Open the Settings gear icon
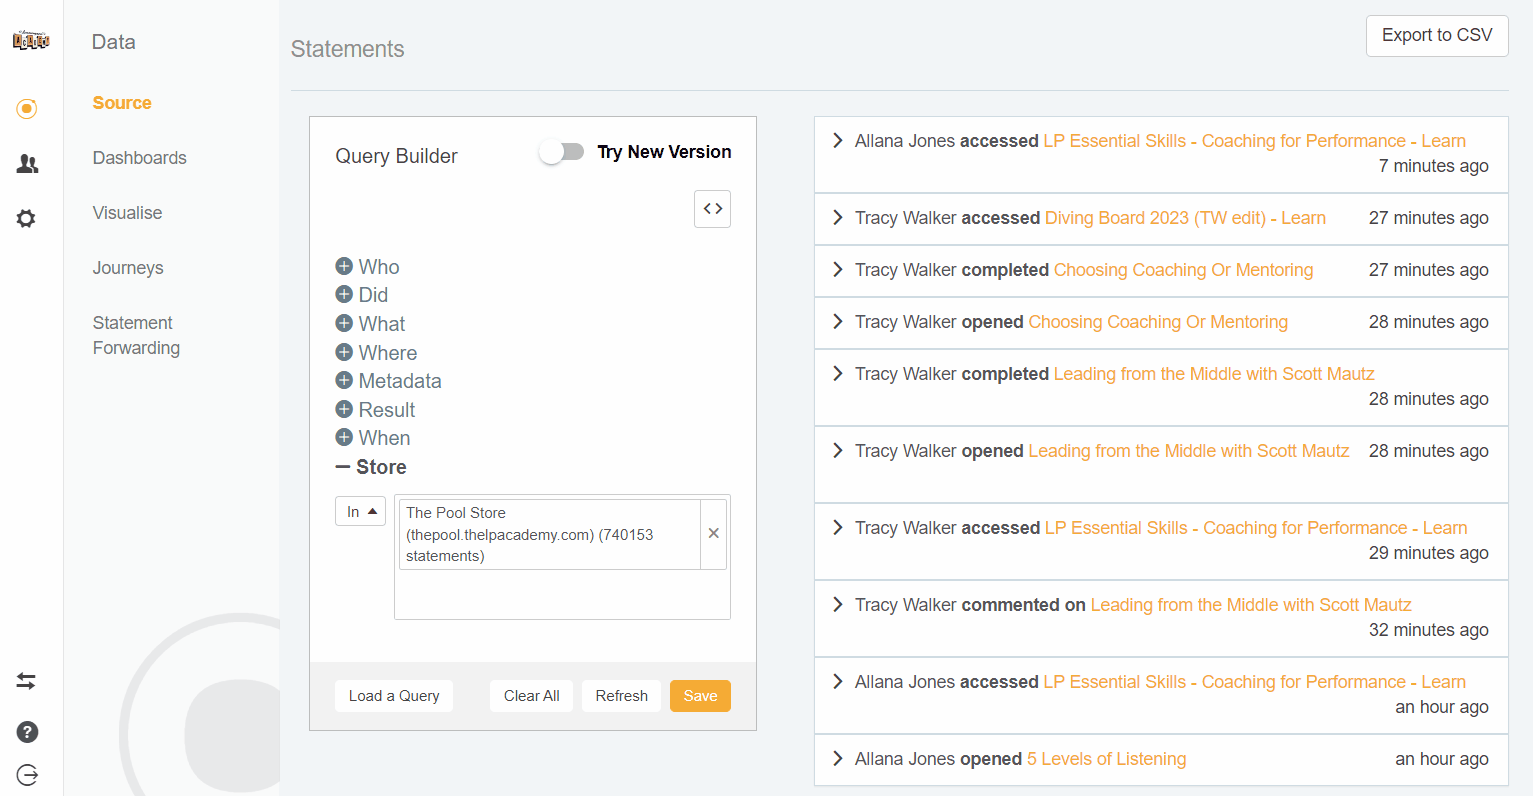This screenshot has height=796, width=1533. click(27, 218)
